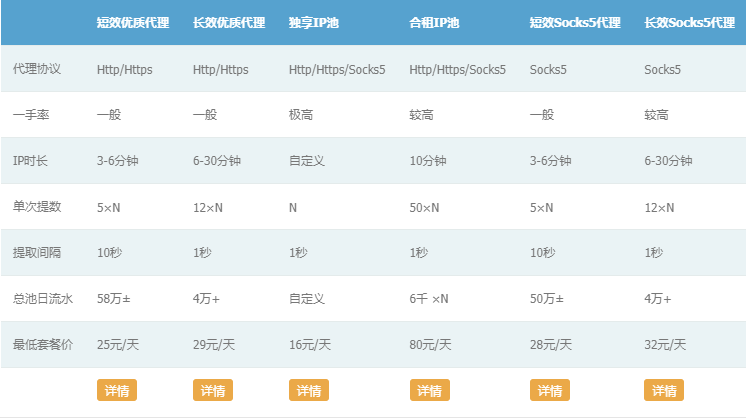This screenshot has width=746, height=419.
Task: Click the 长效优质代理 header
Action: coord(228,22)
